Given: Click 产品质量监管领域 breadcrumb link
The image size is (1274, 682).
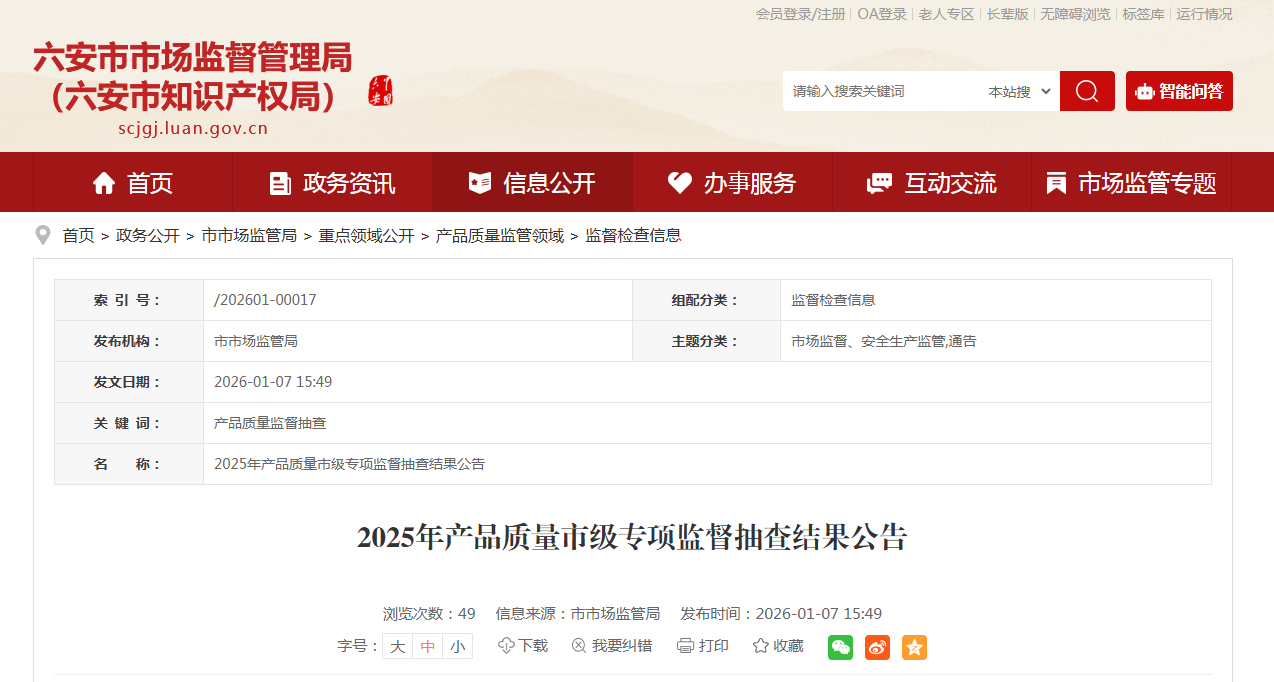Looking at the screenshot, I should click(x=499, y=236).
